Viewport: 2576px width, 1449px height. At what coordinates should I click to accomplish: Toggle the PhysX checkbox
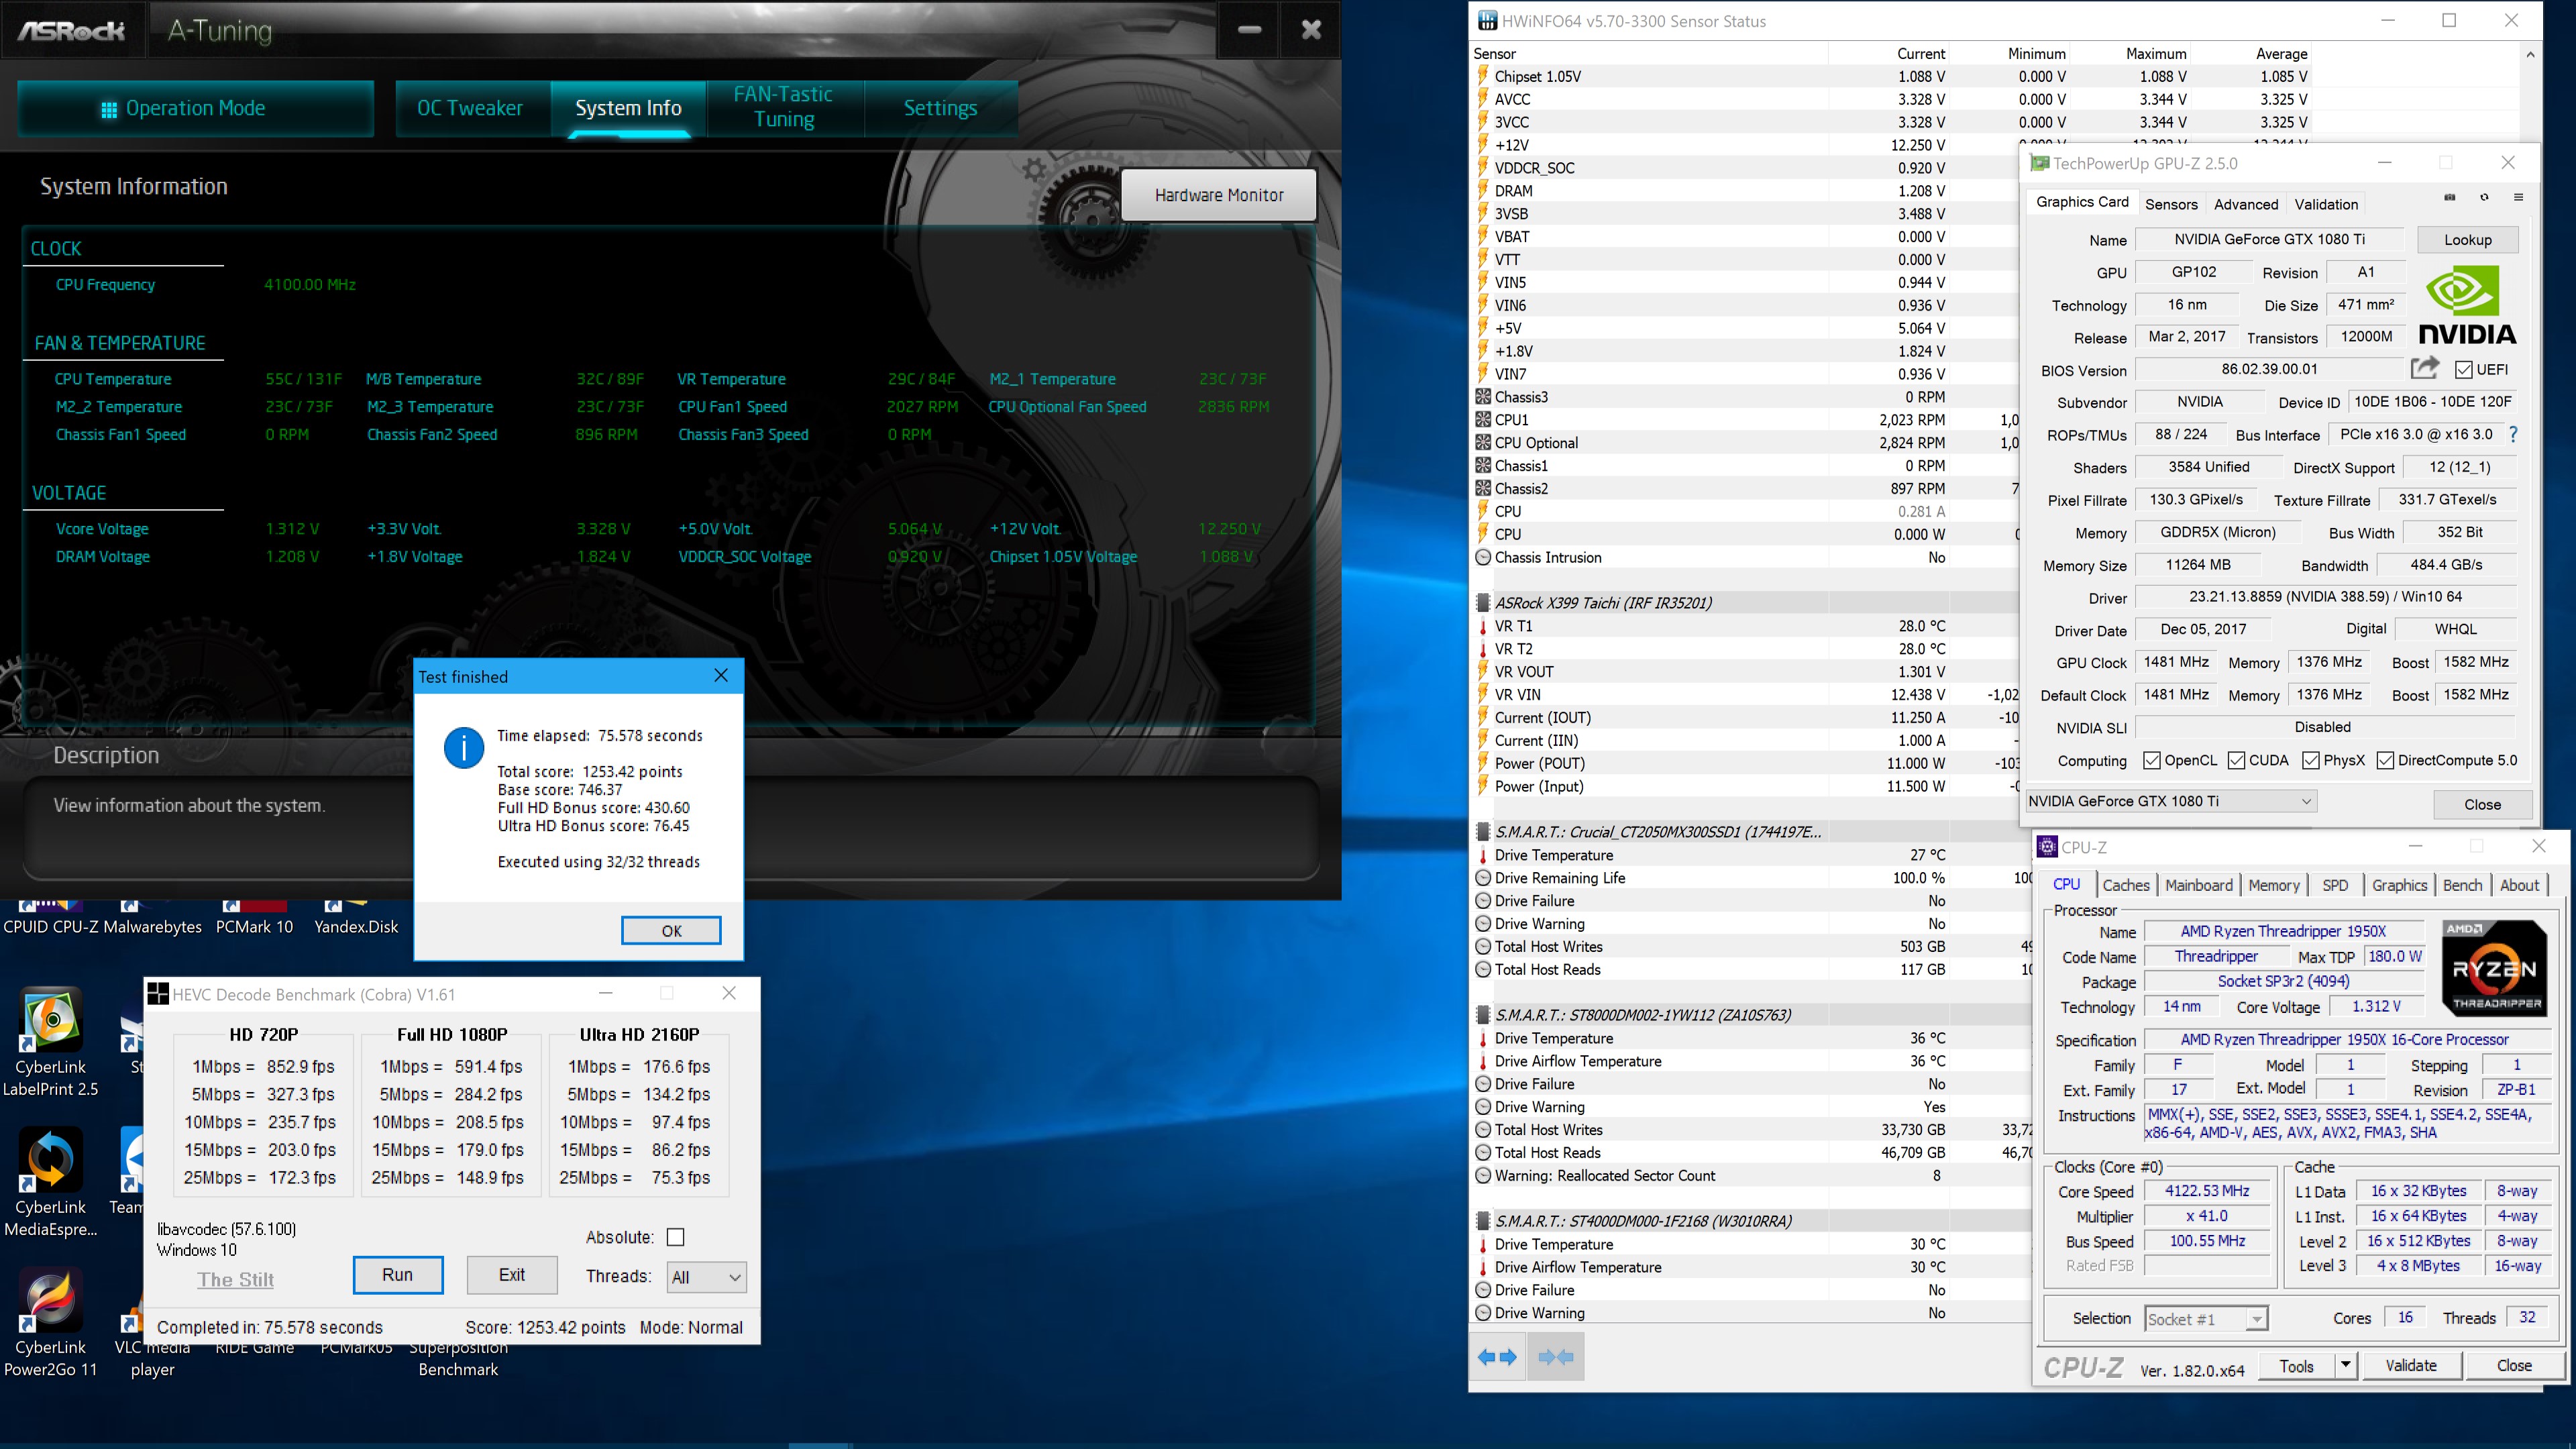tap(2311, 760)
